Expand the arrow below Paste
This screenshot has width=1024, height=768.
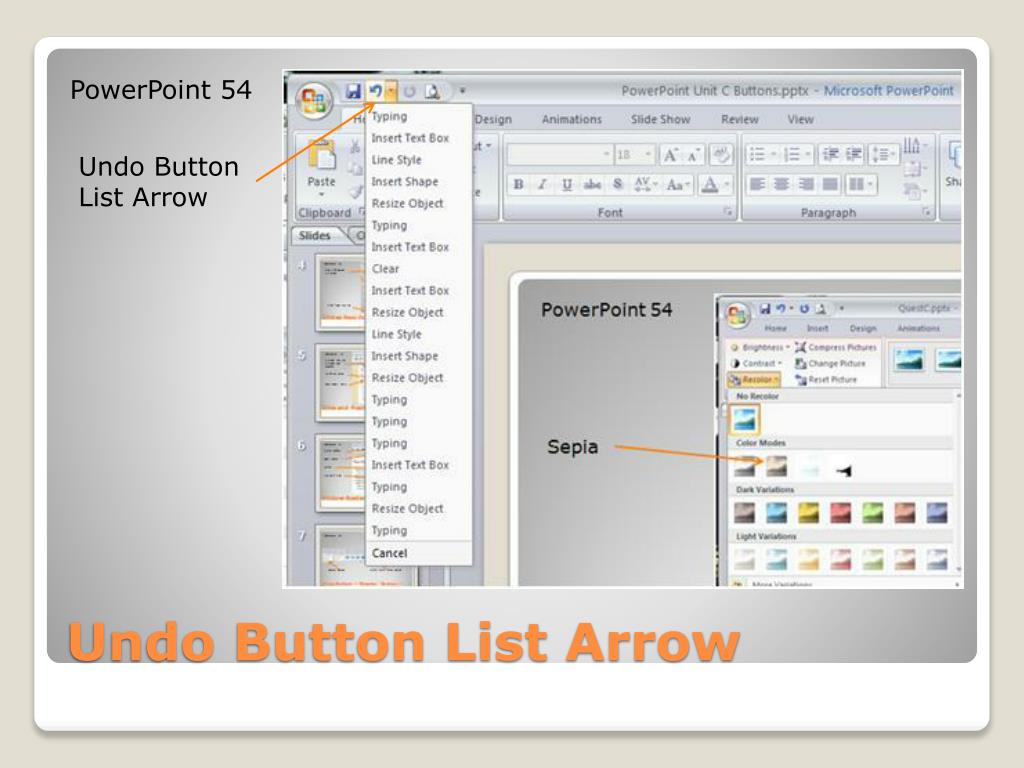(321, 195)
